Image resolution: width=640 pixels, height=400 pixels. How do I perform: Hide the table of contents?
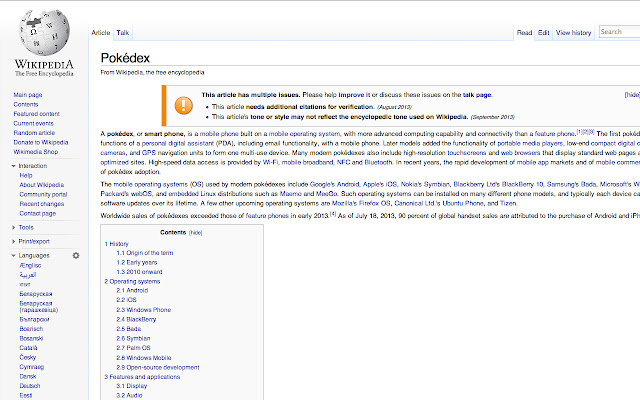coord(195,231)
